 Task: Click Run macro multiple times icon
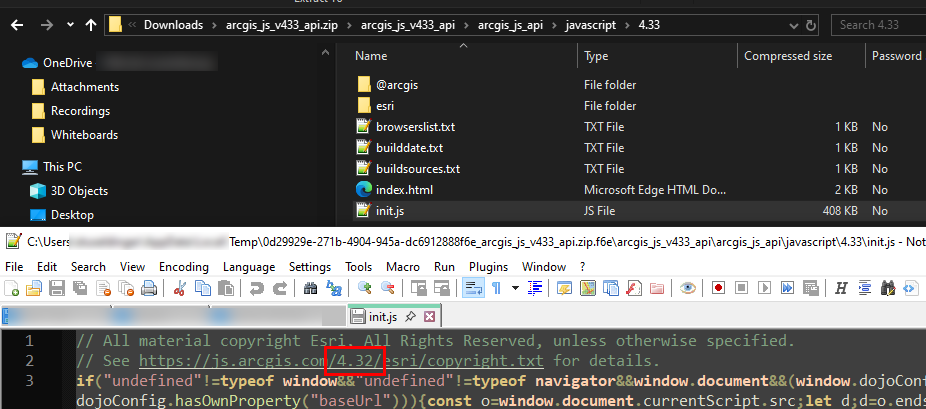coord(788,288)
